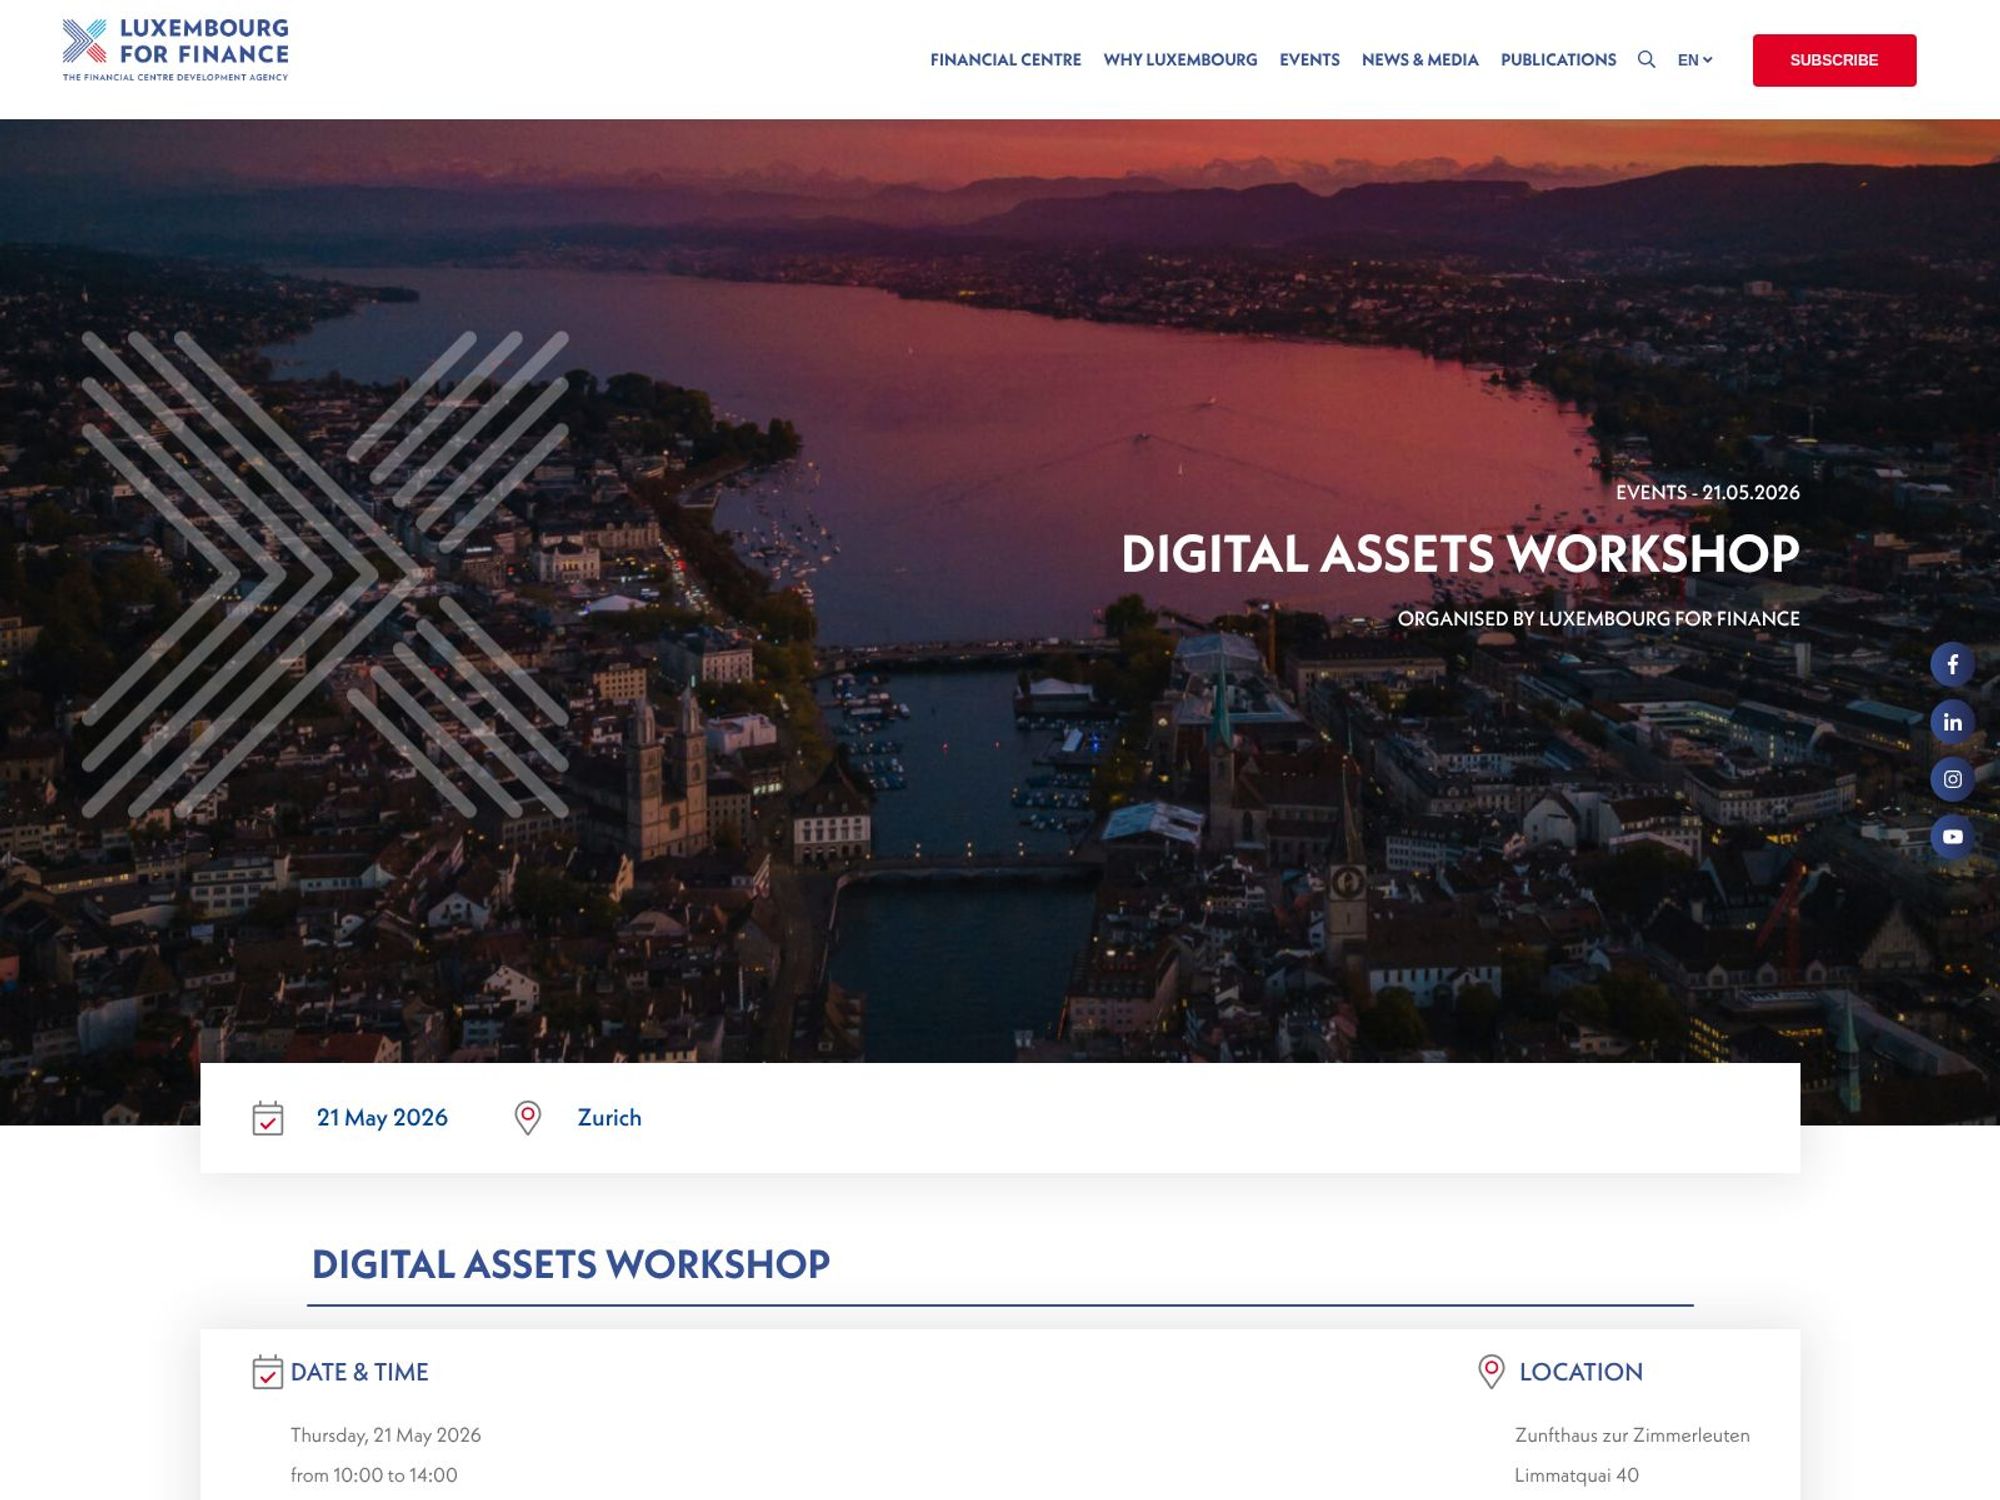Click the SUBSCRIBE button

point(1833,60)
